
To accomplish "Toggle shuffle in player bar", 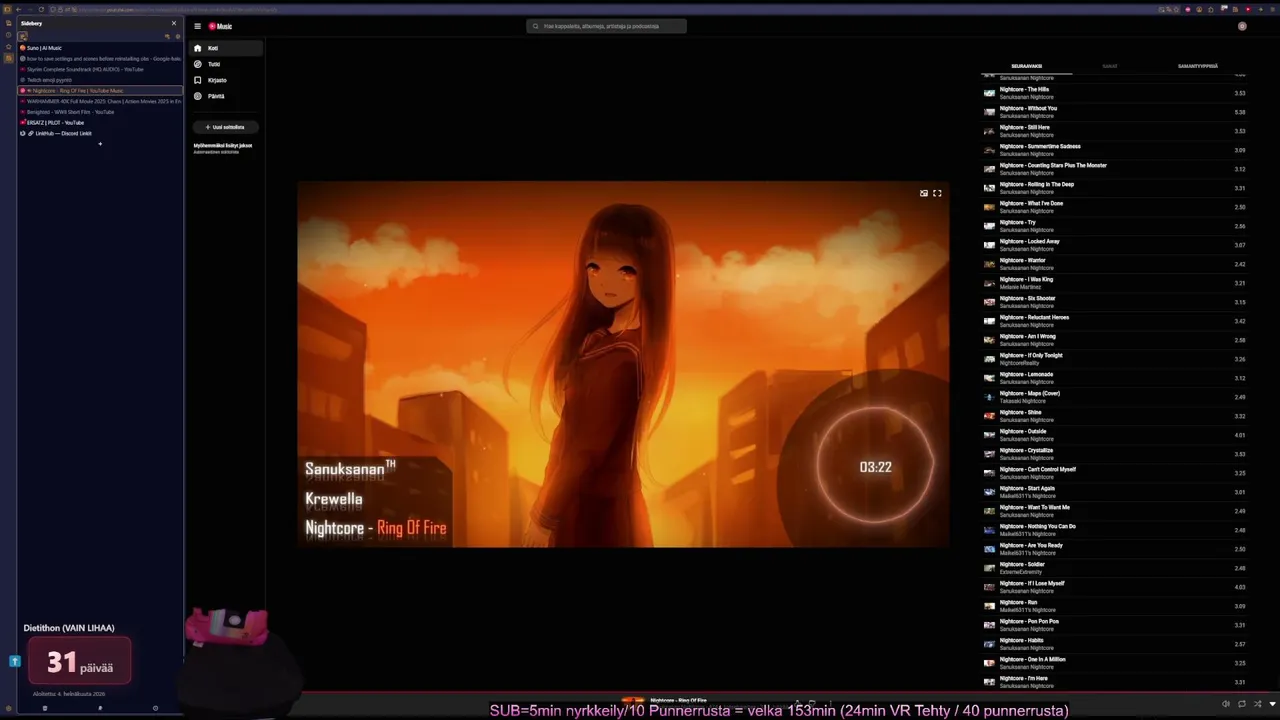I will click(1257, 704).
